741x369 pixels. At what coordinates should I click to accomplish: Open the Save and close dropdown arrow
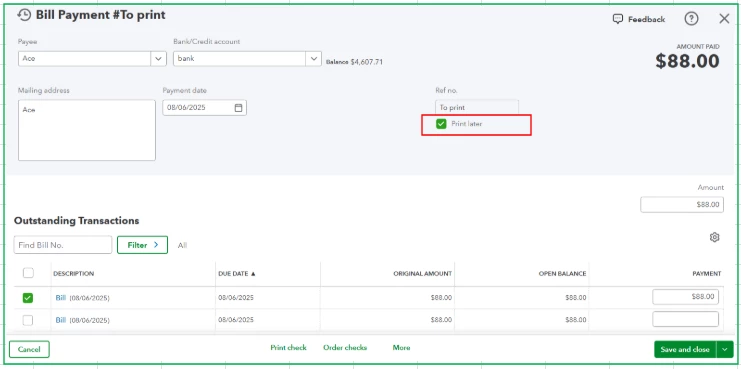click(x=725, y=350)
